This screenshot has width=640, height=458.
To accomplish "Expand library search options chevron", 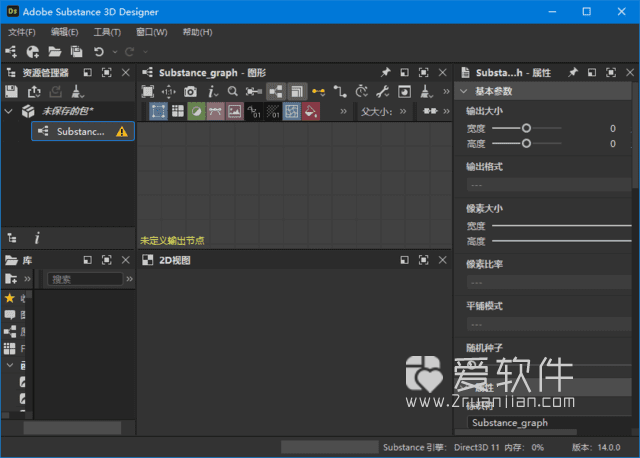I will point(129,279).
